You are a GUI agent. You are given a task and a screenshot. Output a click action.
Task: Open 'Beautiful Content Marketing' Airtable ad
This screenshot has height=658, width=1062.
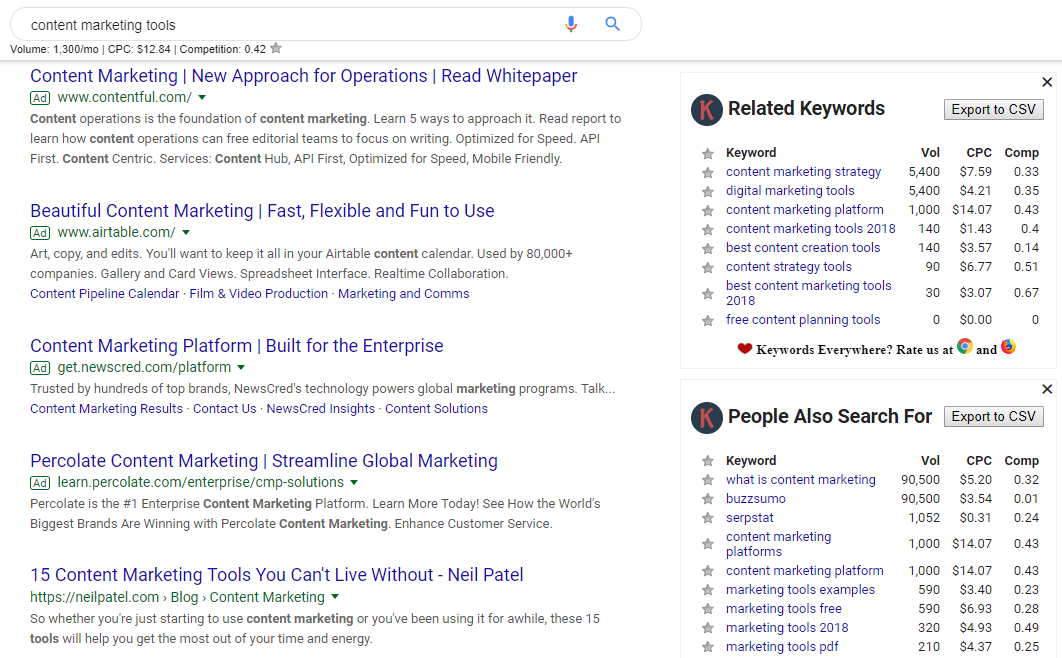[262, 211]
